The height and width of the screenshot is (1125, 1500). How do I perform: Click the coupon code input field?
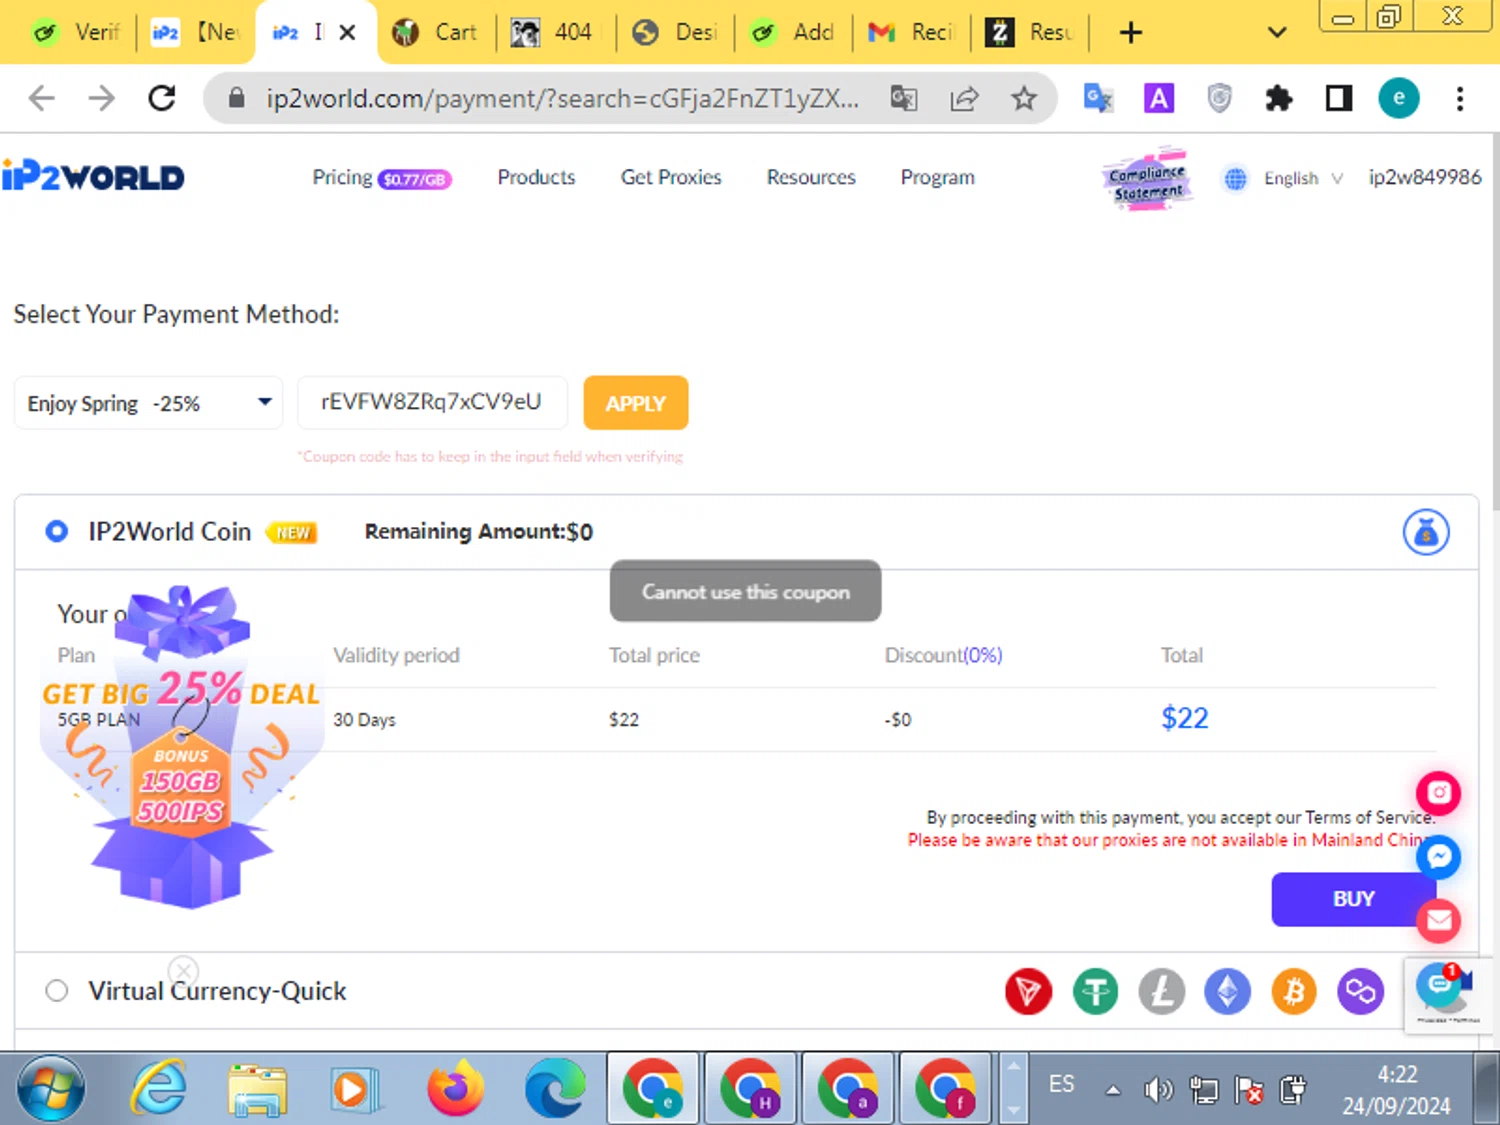pyautogui.click(x=433, y=402)
